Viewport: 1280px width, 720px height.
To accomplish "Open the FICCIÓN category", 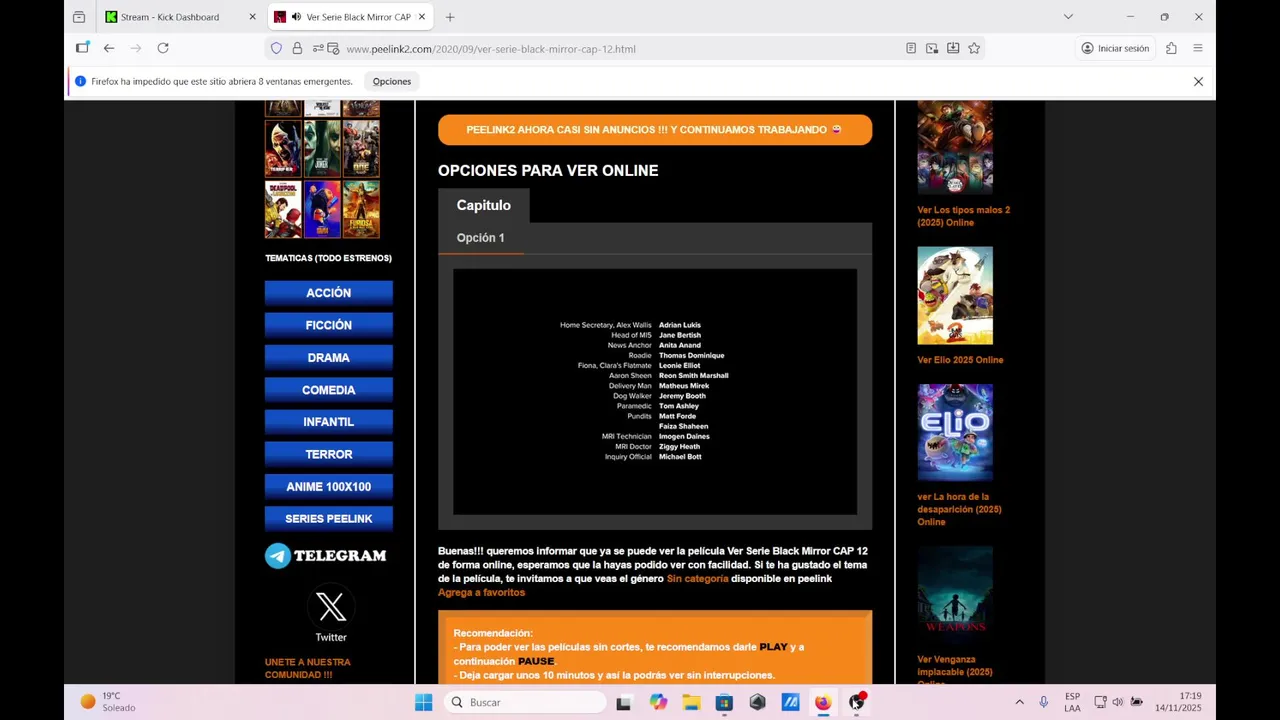I will click(x=329, y=325).
